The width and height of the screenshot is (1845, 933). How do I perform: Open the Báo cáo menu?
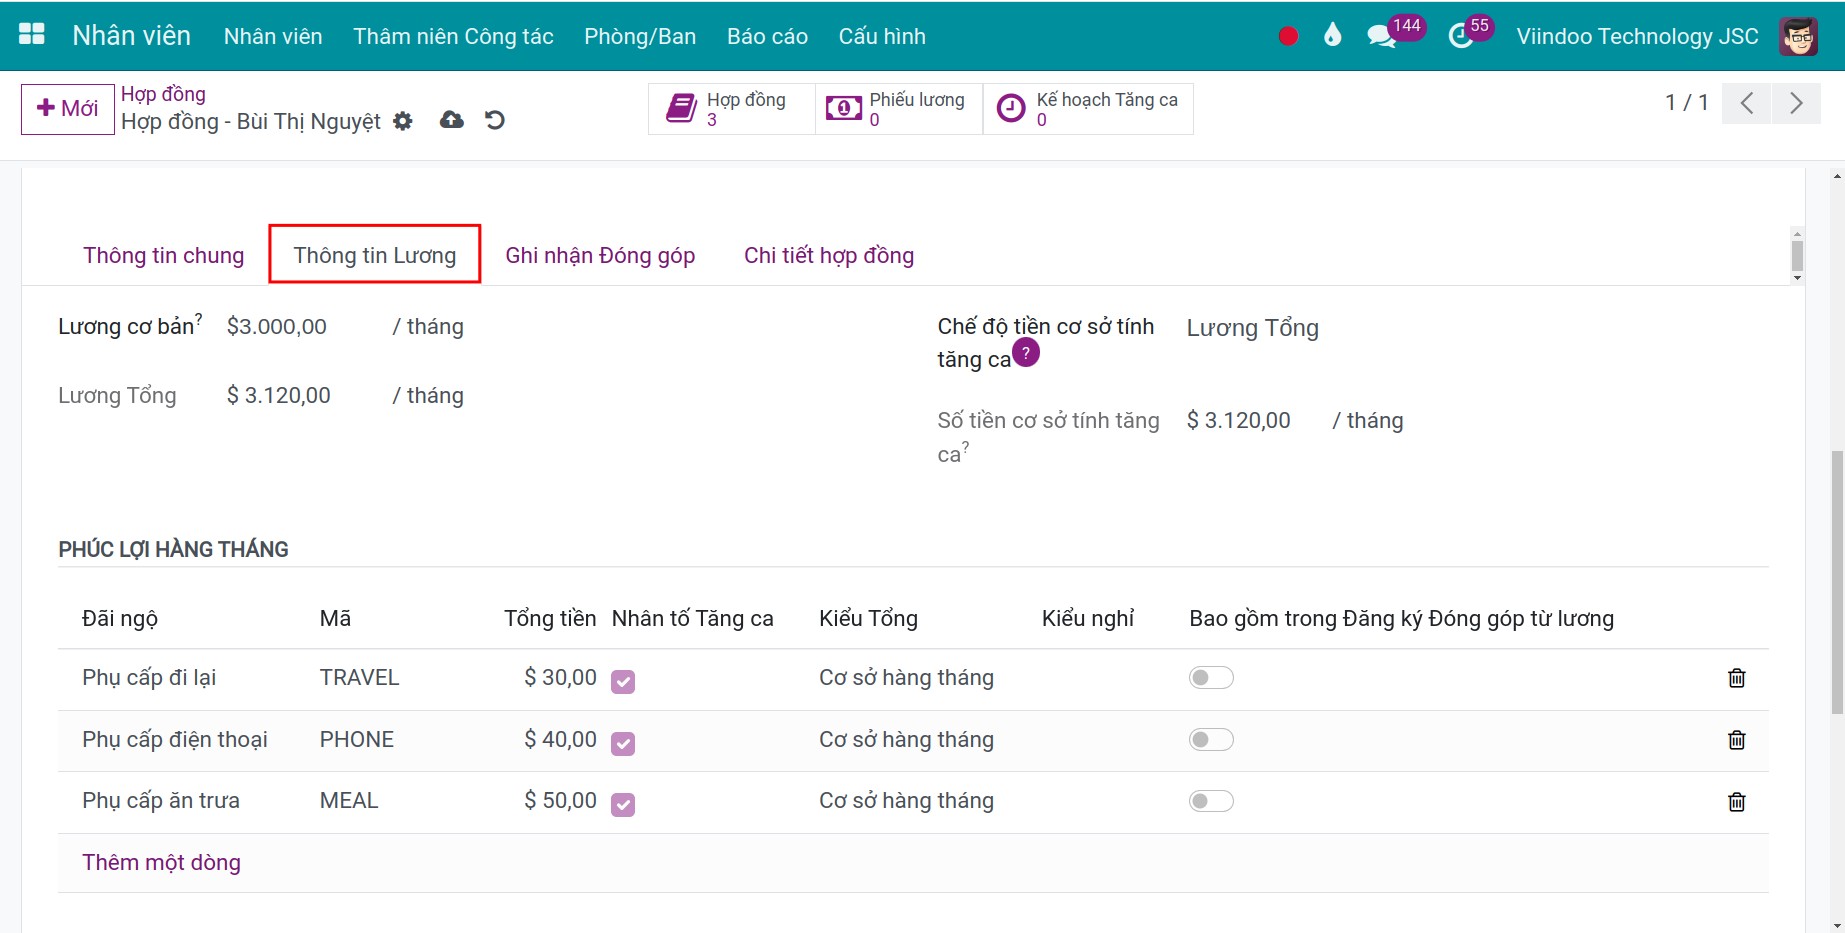tap(767, 36)
